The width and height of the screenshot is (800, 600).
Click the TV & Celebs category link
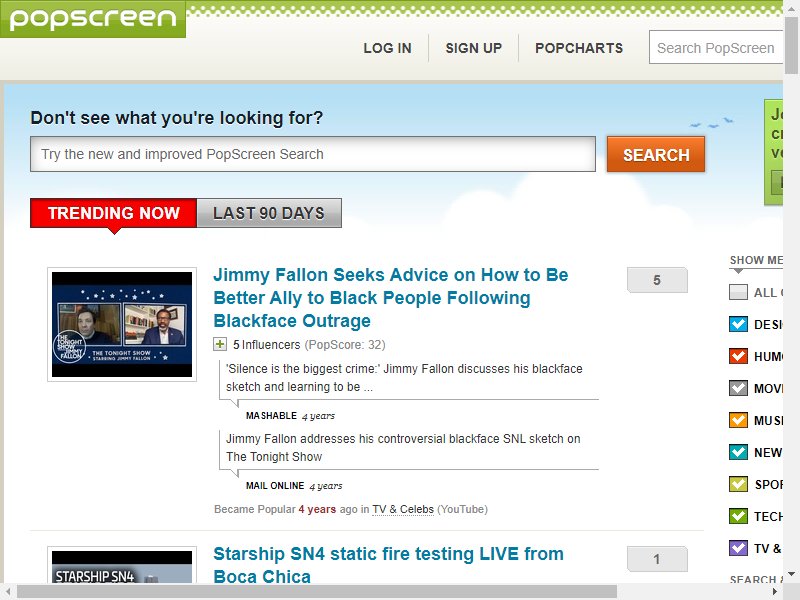[x=403, y=509]
